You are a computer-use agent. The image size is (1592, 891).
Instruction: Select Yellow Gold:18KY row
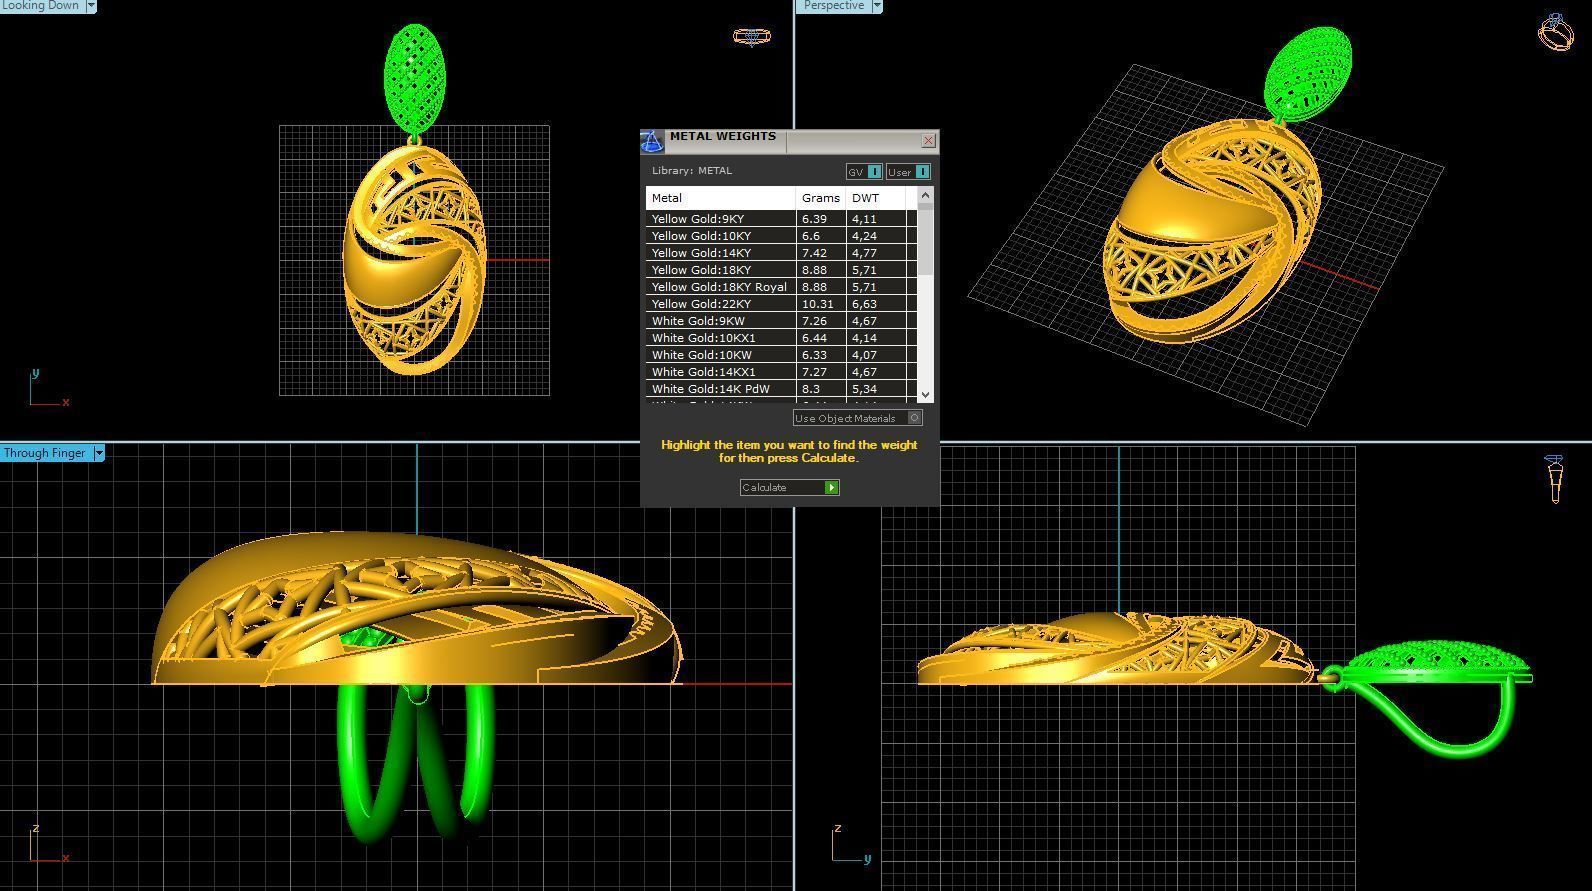[x=781, y=270]
